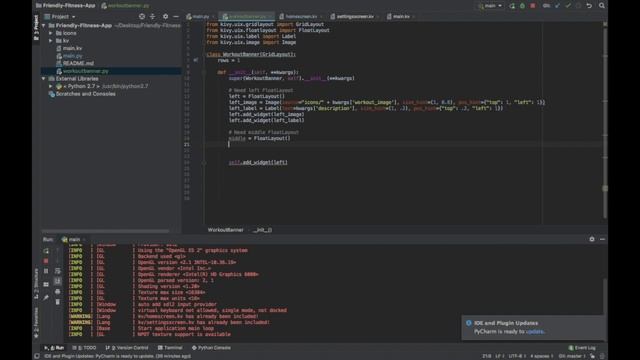Switch to main.kv editor tab

(401, 17)
